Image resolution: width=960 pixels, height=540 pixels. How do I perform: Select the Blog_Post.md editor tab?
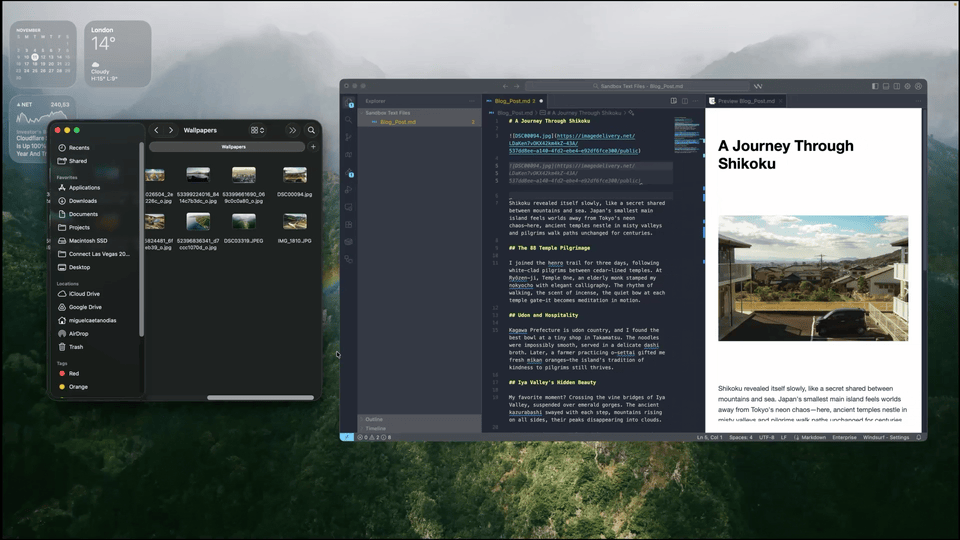click(x=514, y=101)
